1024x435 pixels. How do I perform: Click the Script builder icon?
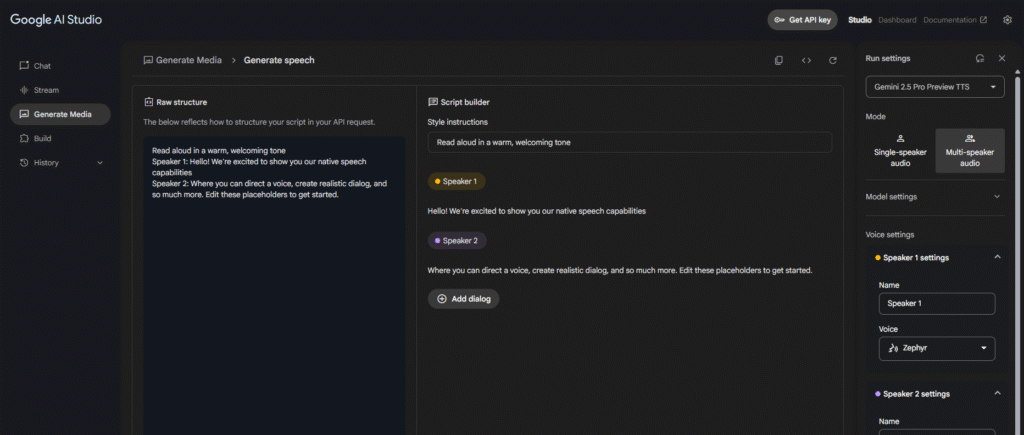coord(432,102)
